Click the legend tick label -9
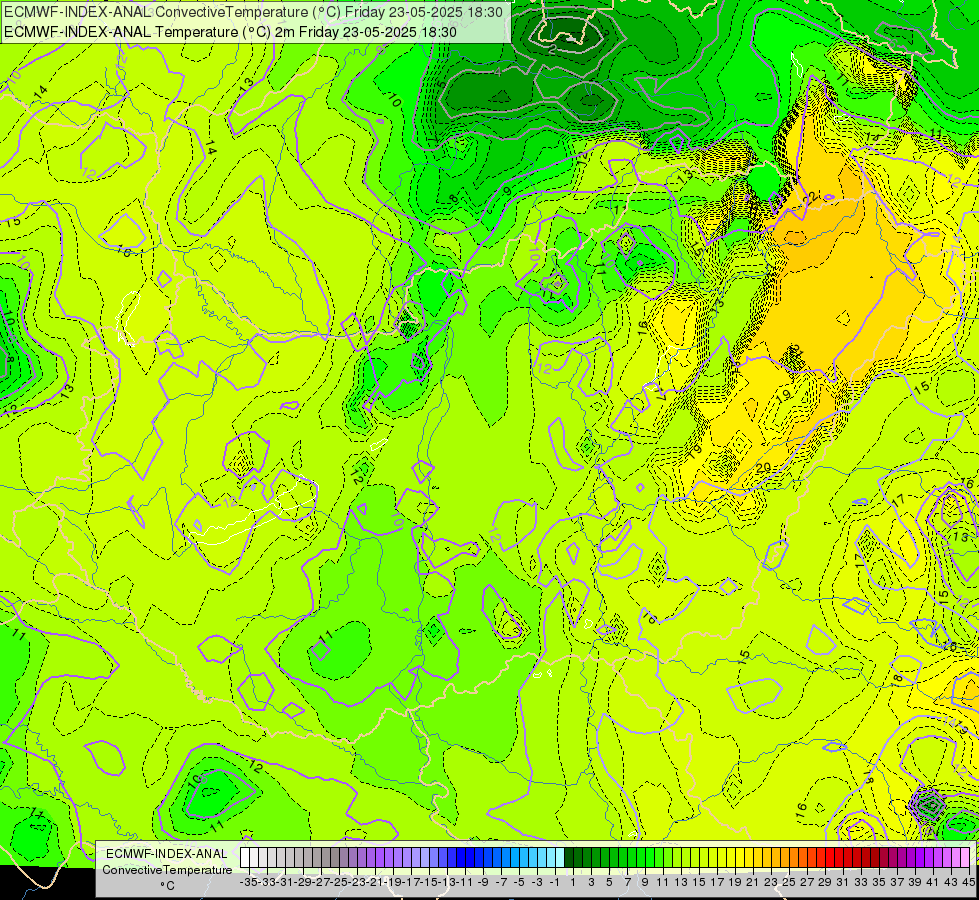Image resolution: width=979 pixels, height=900 pixels. pyautogui.click(x=483, y=883)
